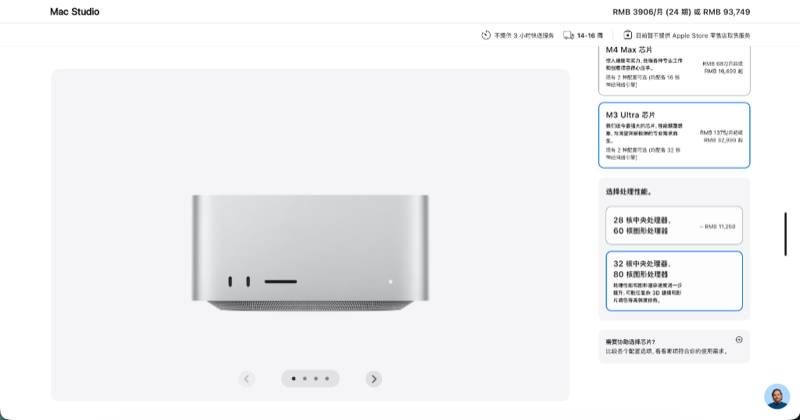The height and width of the screenshot is (420, 800).
Task: Select the 28-core CPU, 60-core GPU option
Action: (x=674, y=226)
